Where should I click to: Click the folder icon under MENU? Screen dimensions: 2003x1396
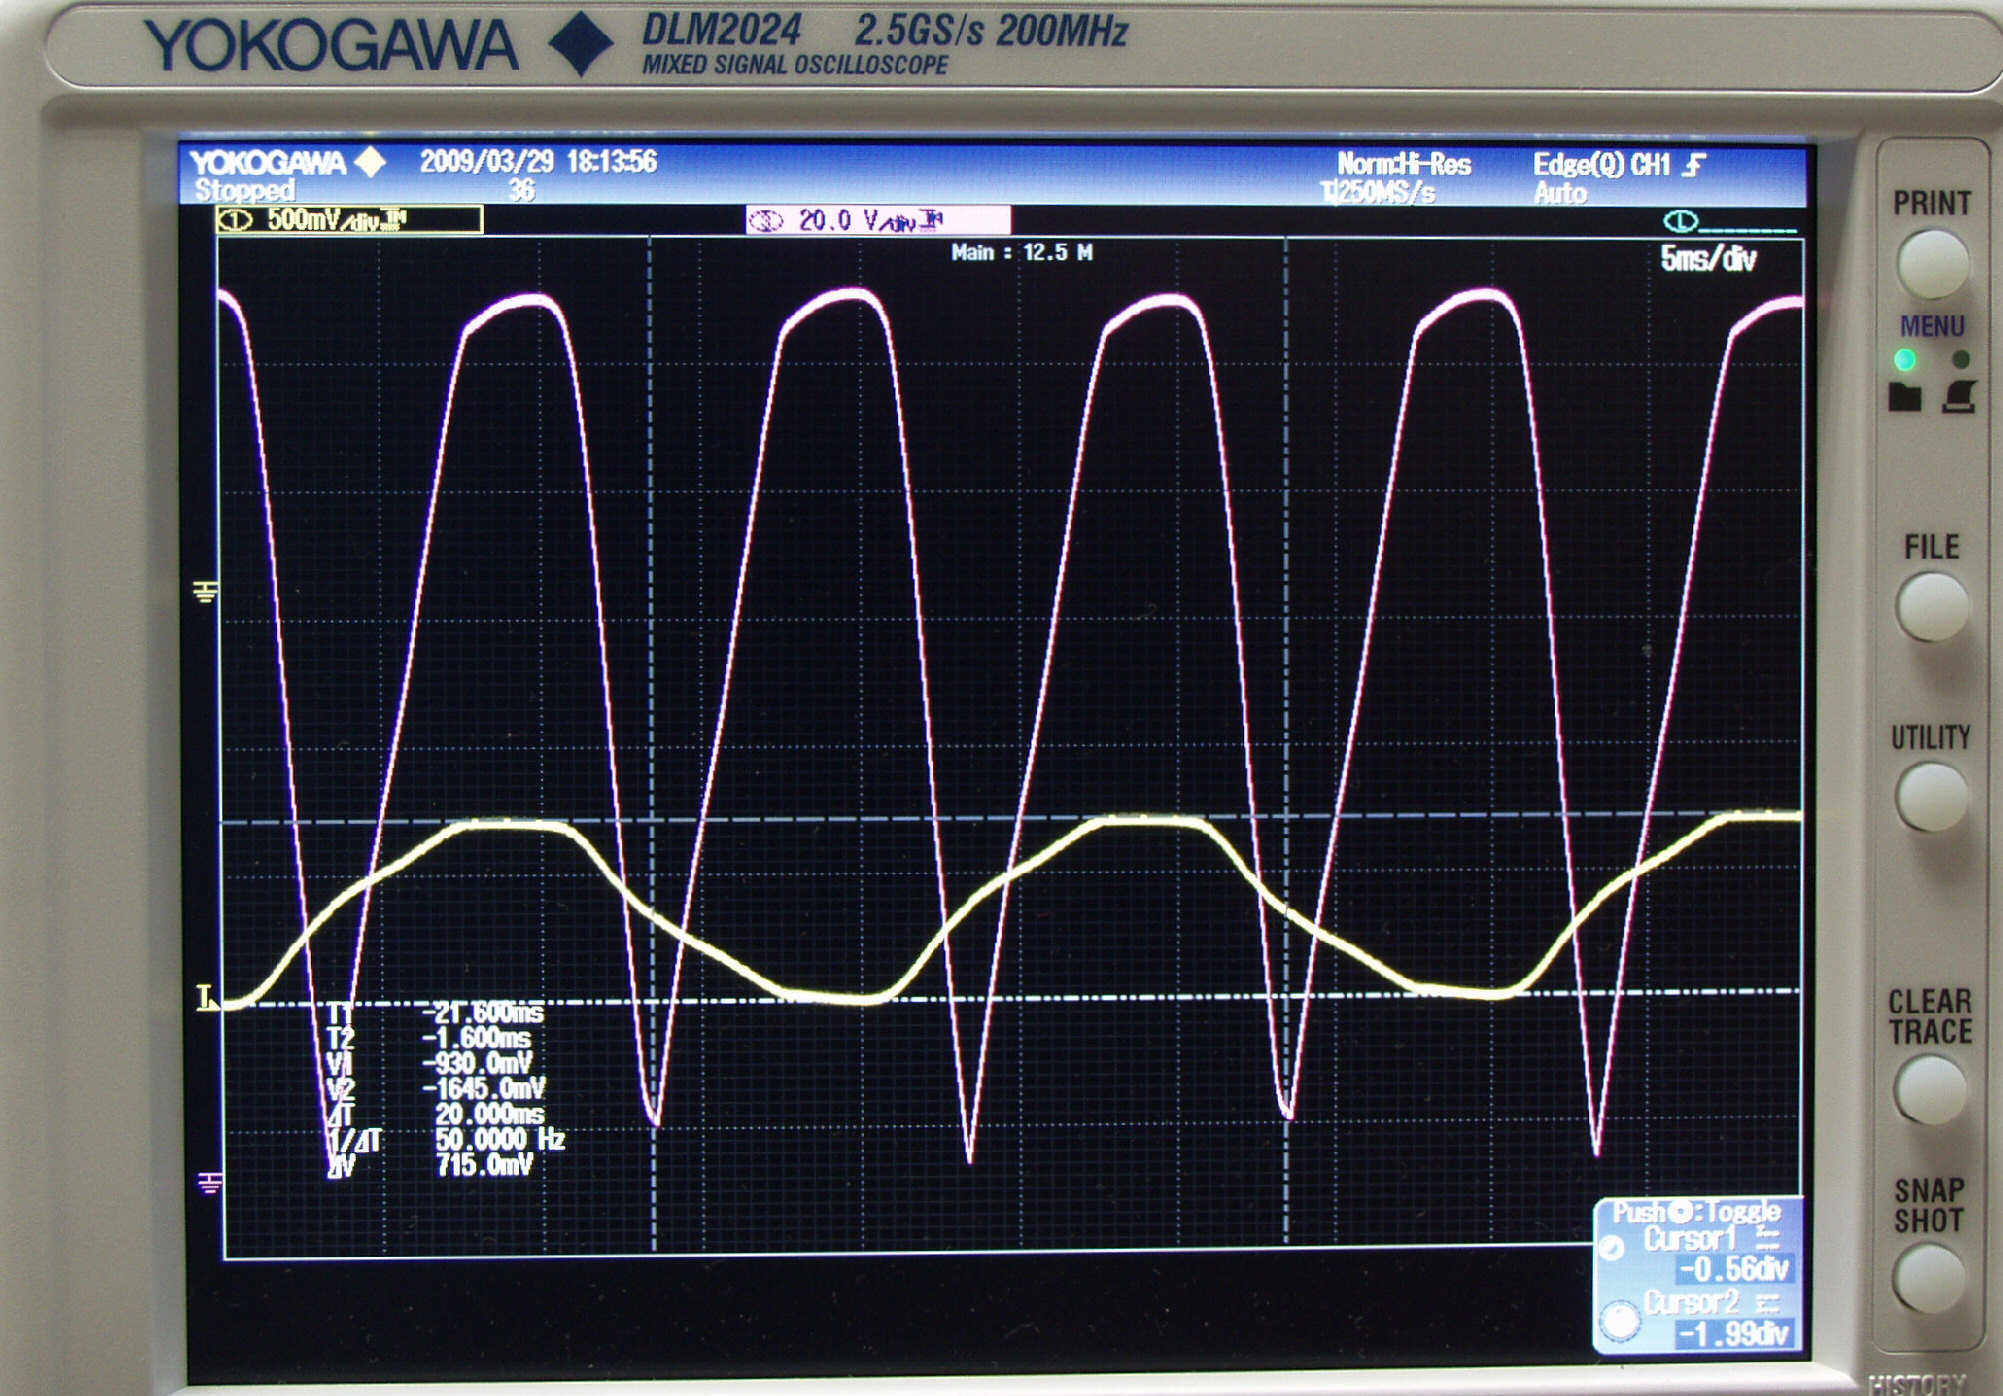(1904, 397)
